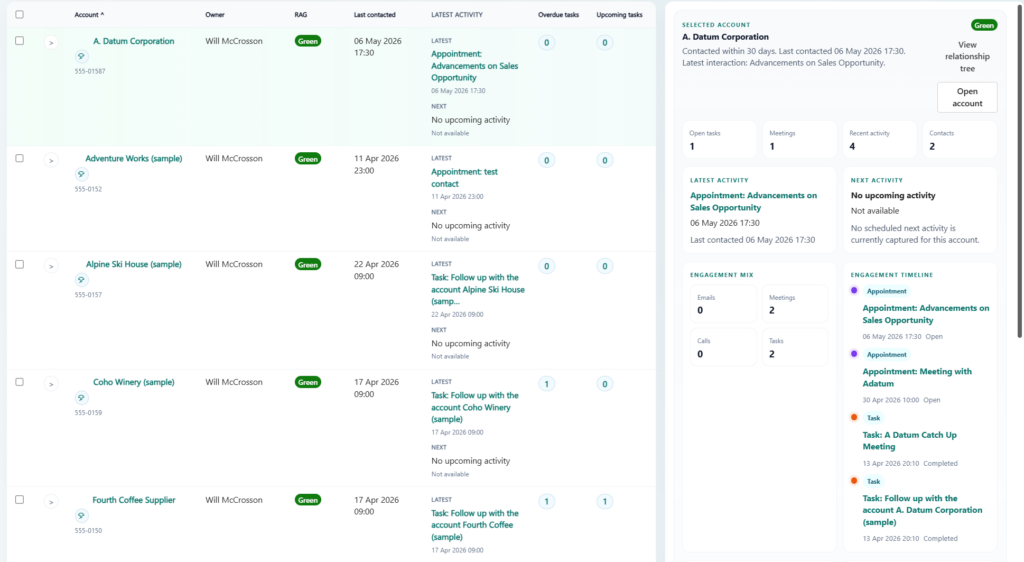The height and width of the screenshot is (562, 1024).
Task: Click the round icon under Alpine Ski House (sample)
Action: [81, 280]
